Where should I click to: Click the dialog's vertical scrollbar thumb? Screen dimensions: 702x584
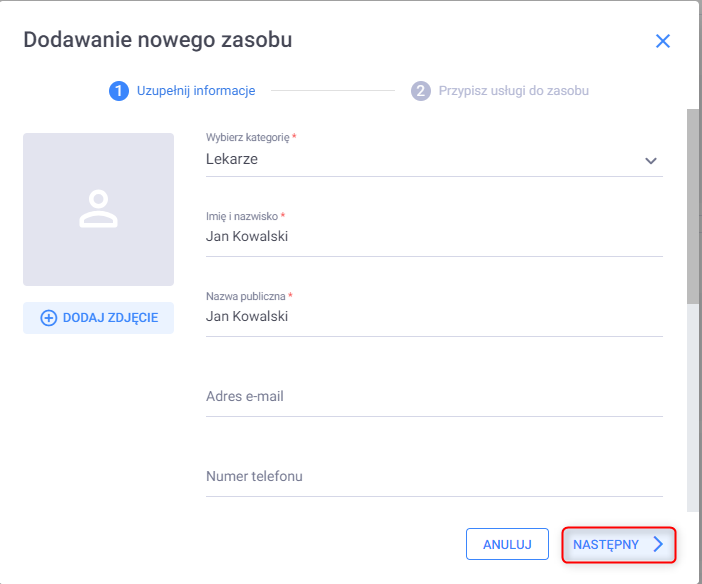coord(693,205)
